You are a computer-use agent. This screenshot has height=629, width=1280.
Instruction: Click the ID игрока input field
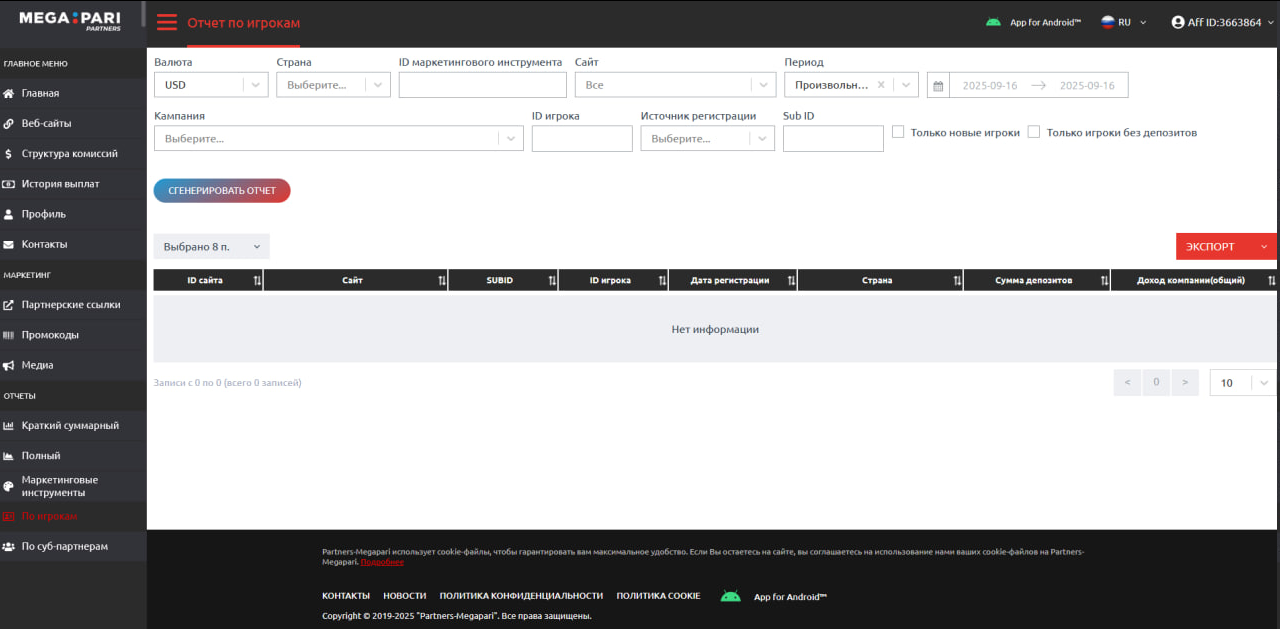pyautogui.click(x=581, y=139)
